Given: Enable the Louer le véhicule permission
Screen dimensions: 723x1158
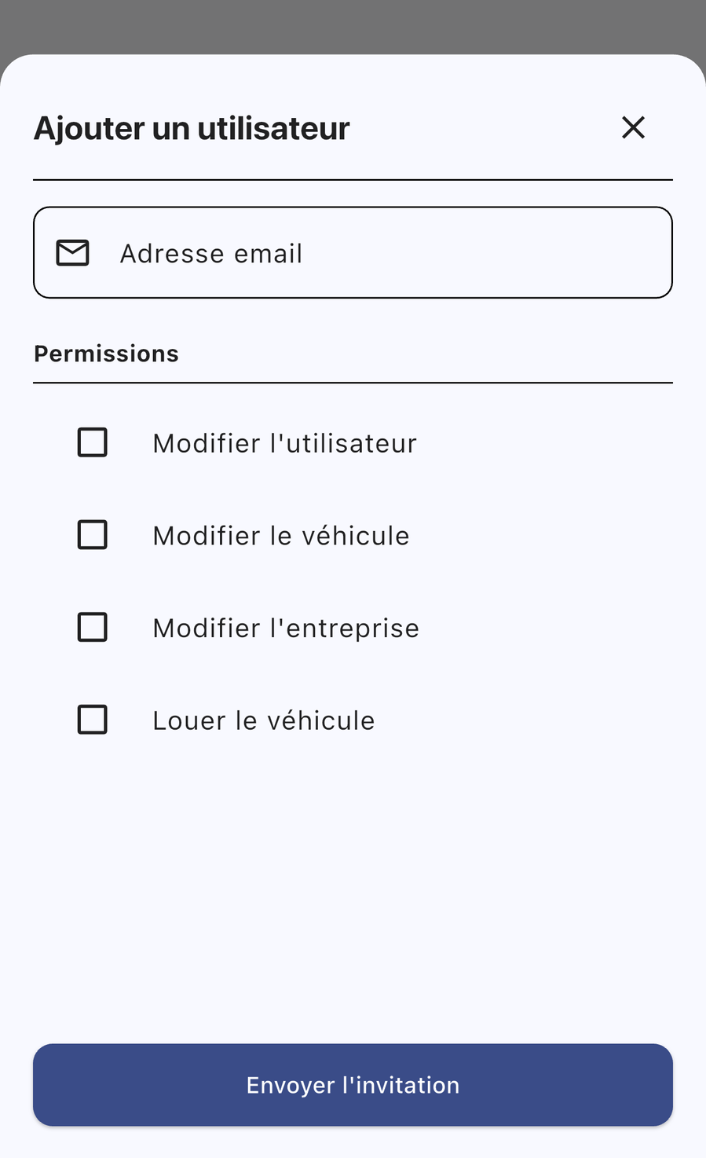Looking at the screenshot, I should pos(92,719).
